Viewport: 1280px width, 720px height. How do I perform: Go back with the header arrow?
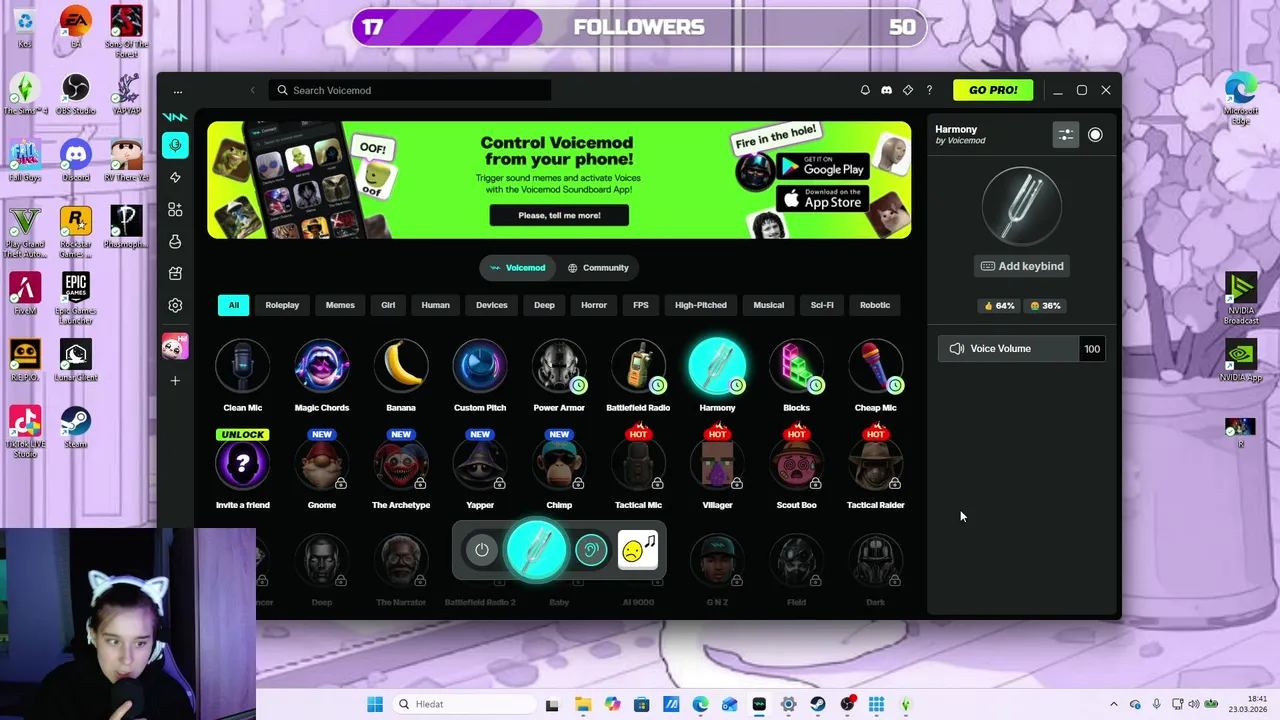coord(252,90)
